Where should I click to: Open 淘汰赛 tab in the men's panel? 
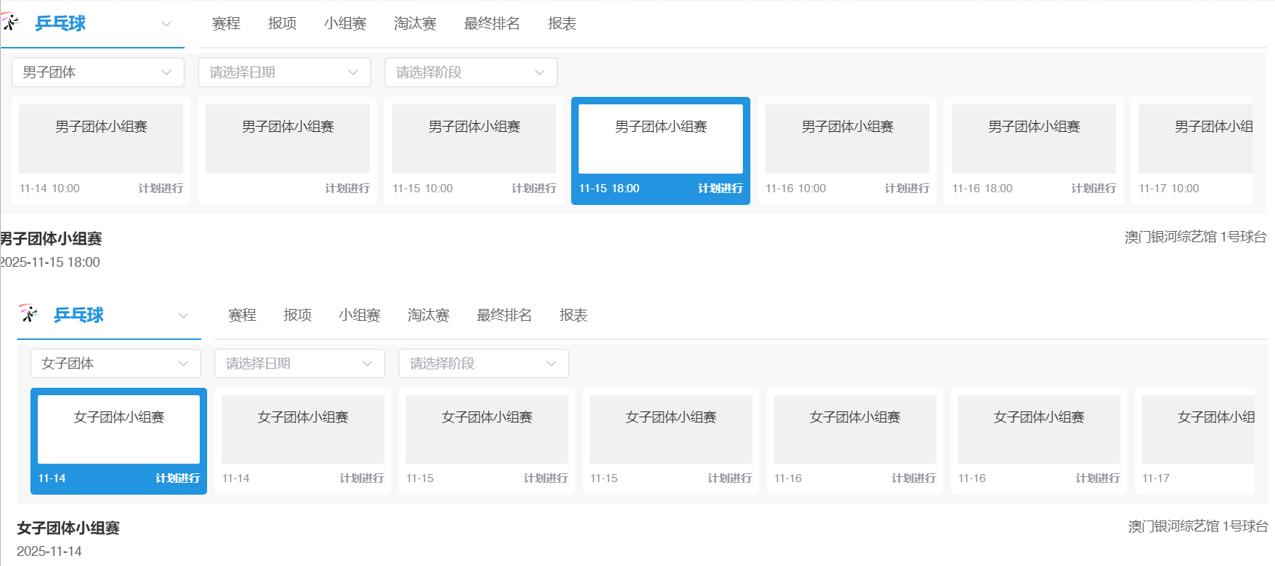pos(415,23)
